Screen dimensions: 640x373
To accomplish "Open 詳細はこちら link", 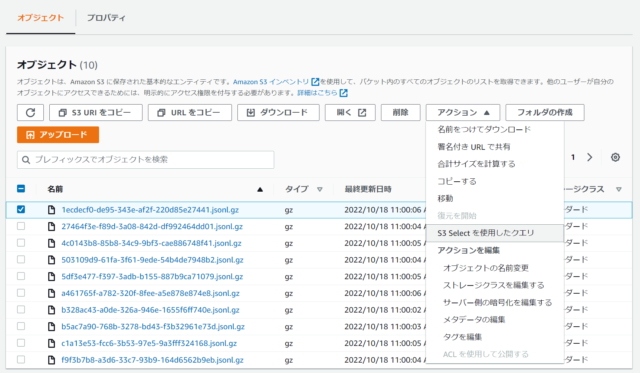I will [x=318, y=93].
